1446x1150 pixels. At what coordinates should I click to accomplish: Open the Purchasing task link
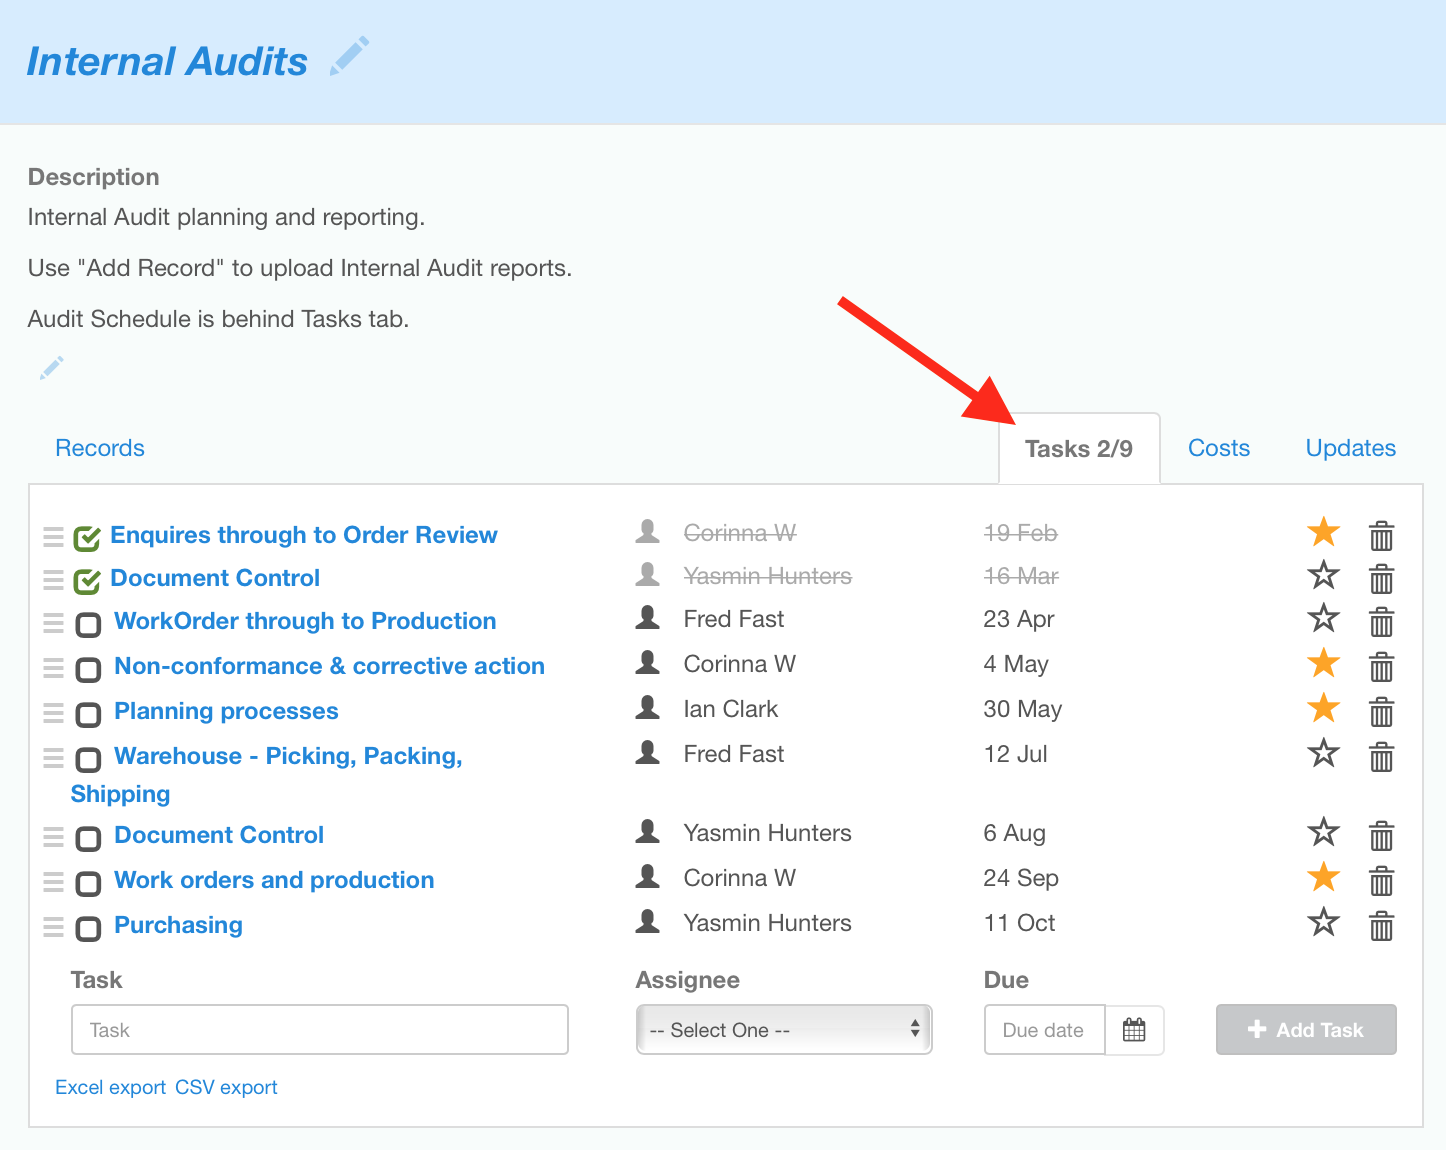click(x=178, y=925)
